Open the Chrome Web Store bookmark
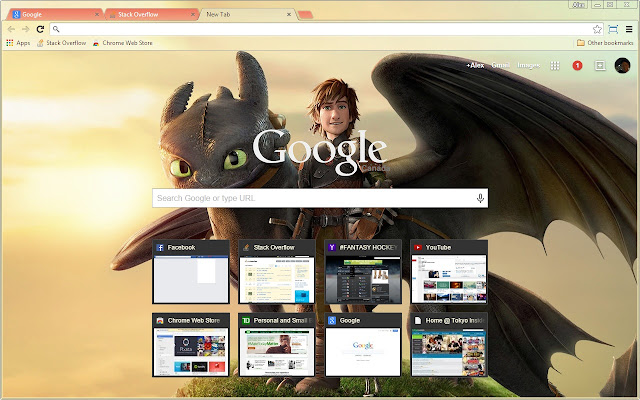Image resolution: width=640 pixels, height=400 pixels. pos(124,43)
